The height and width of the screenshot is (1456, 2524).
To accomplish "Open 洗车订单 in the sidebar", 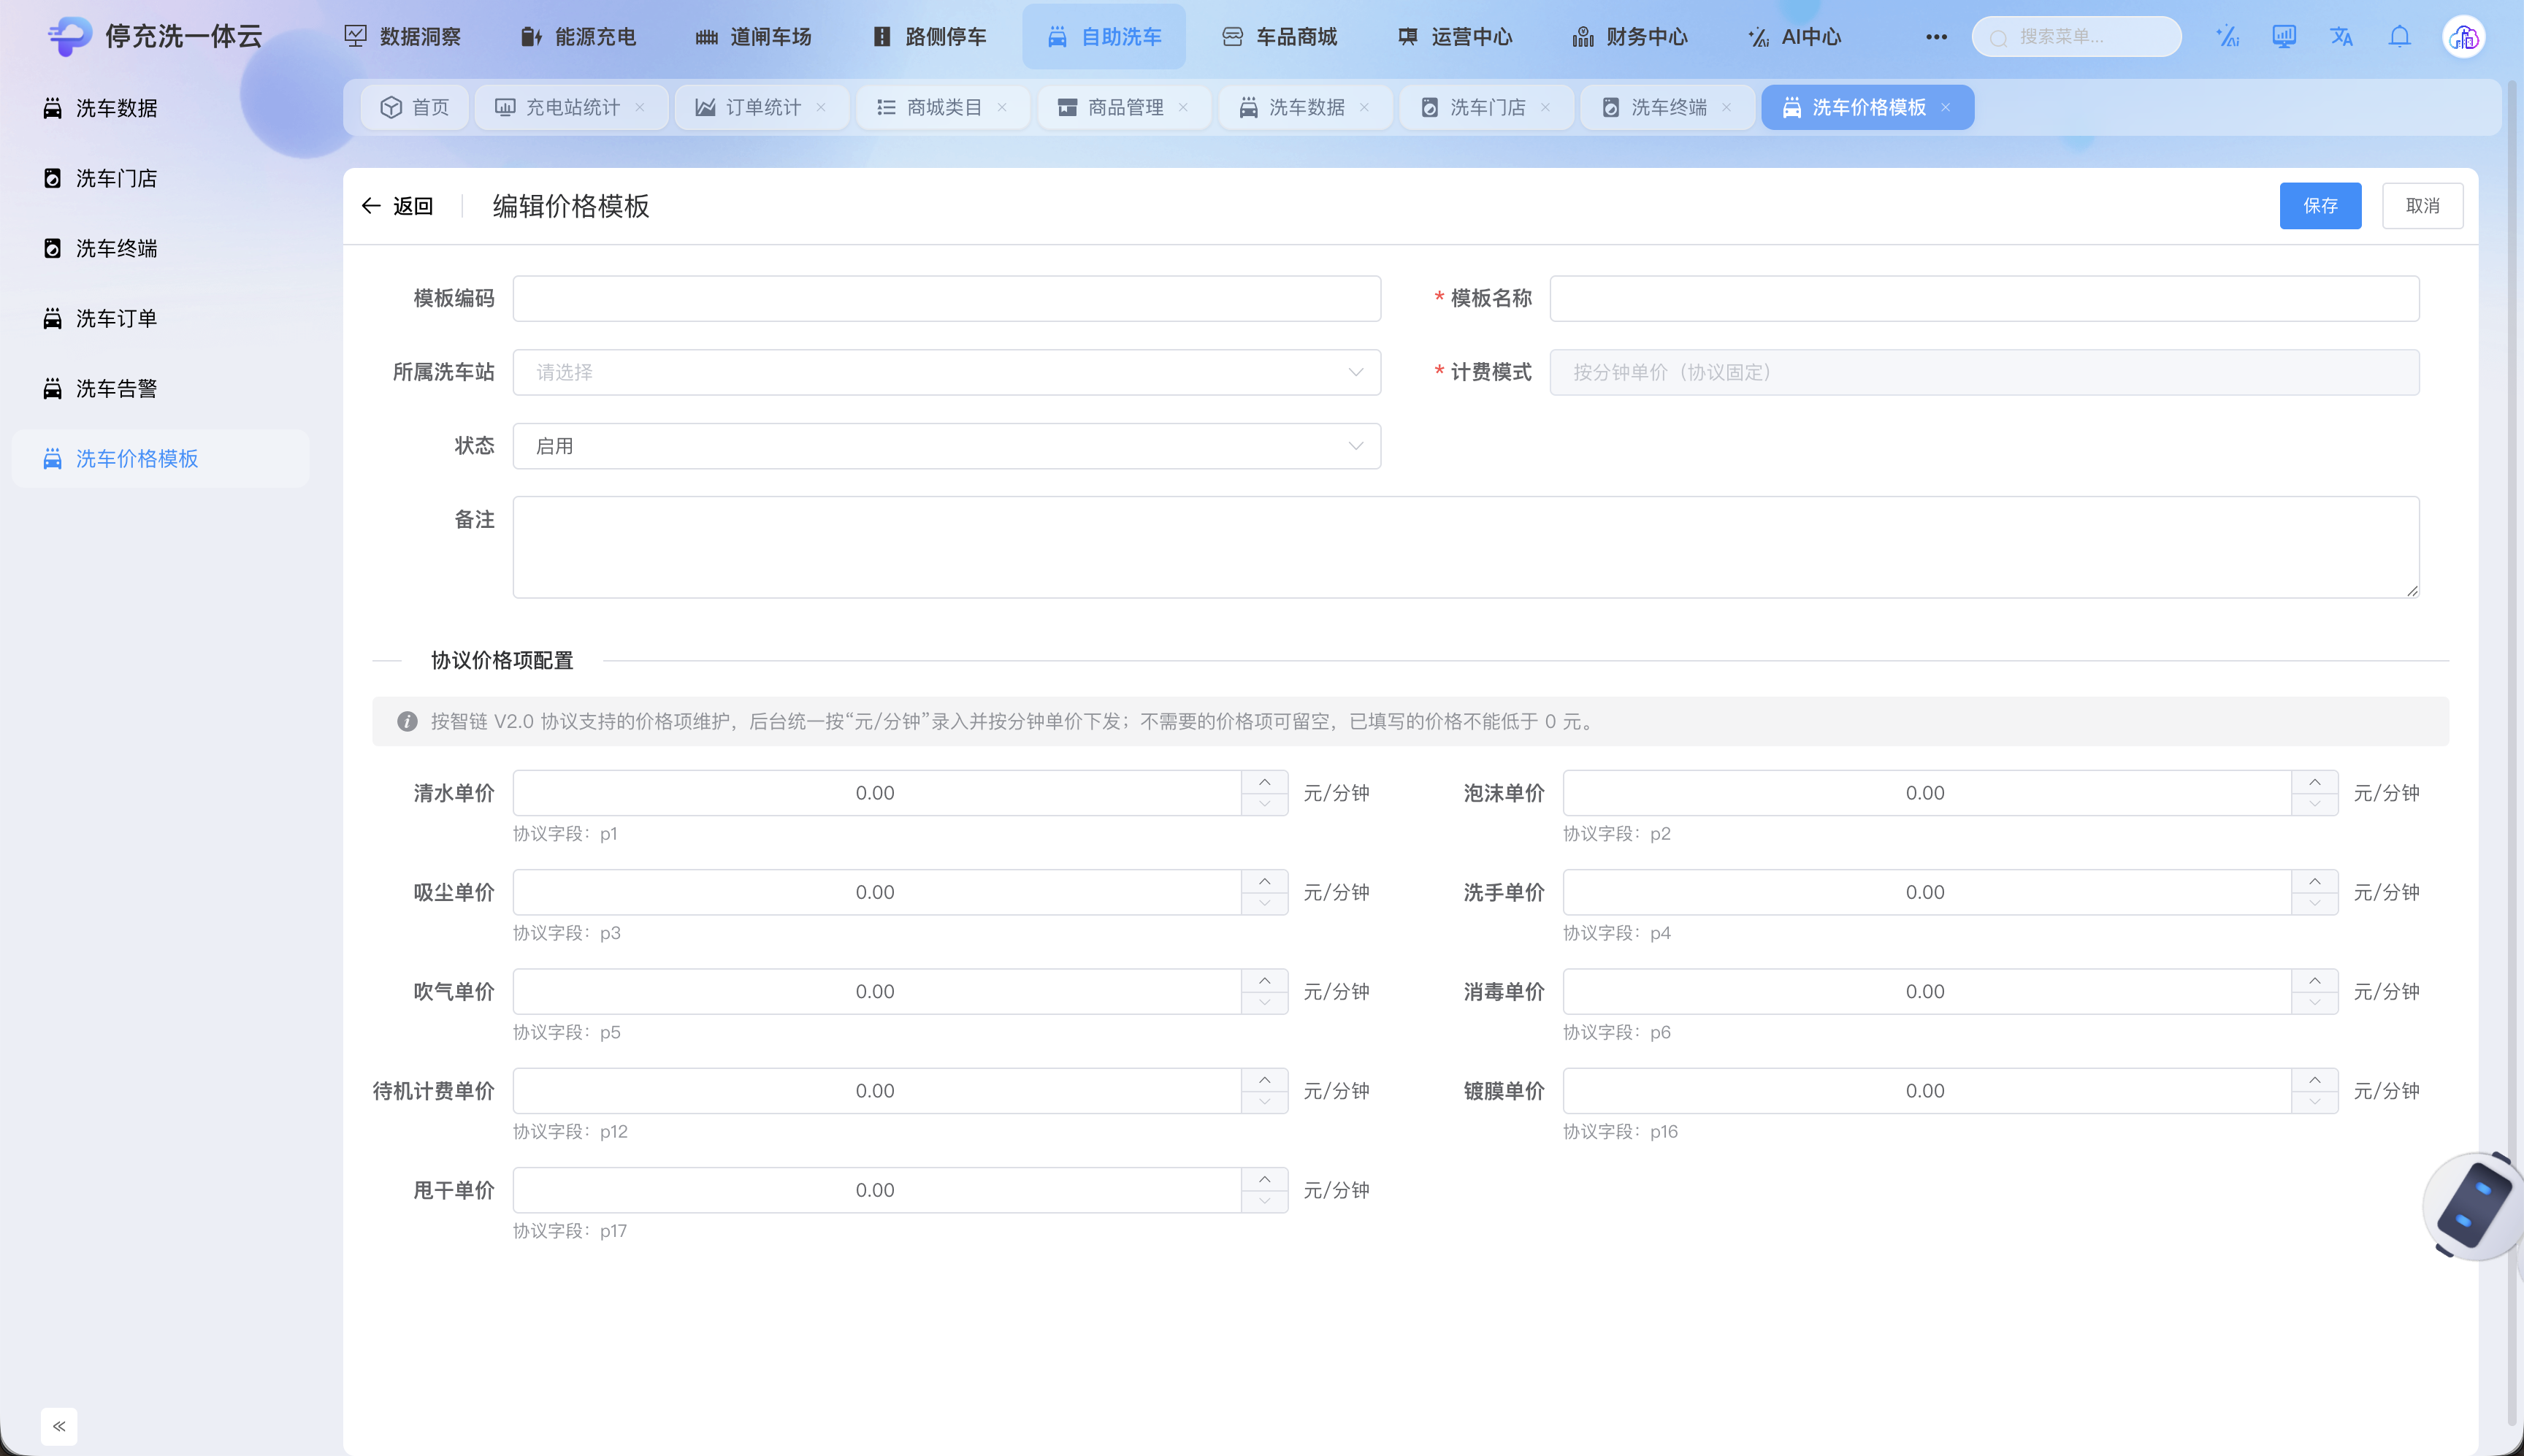I will pyautogui.click(x=160, y=318).
